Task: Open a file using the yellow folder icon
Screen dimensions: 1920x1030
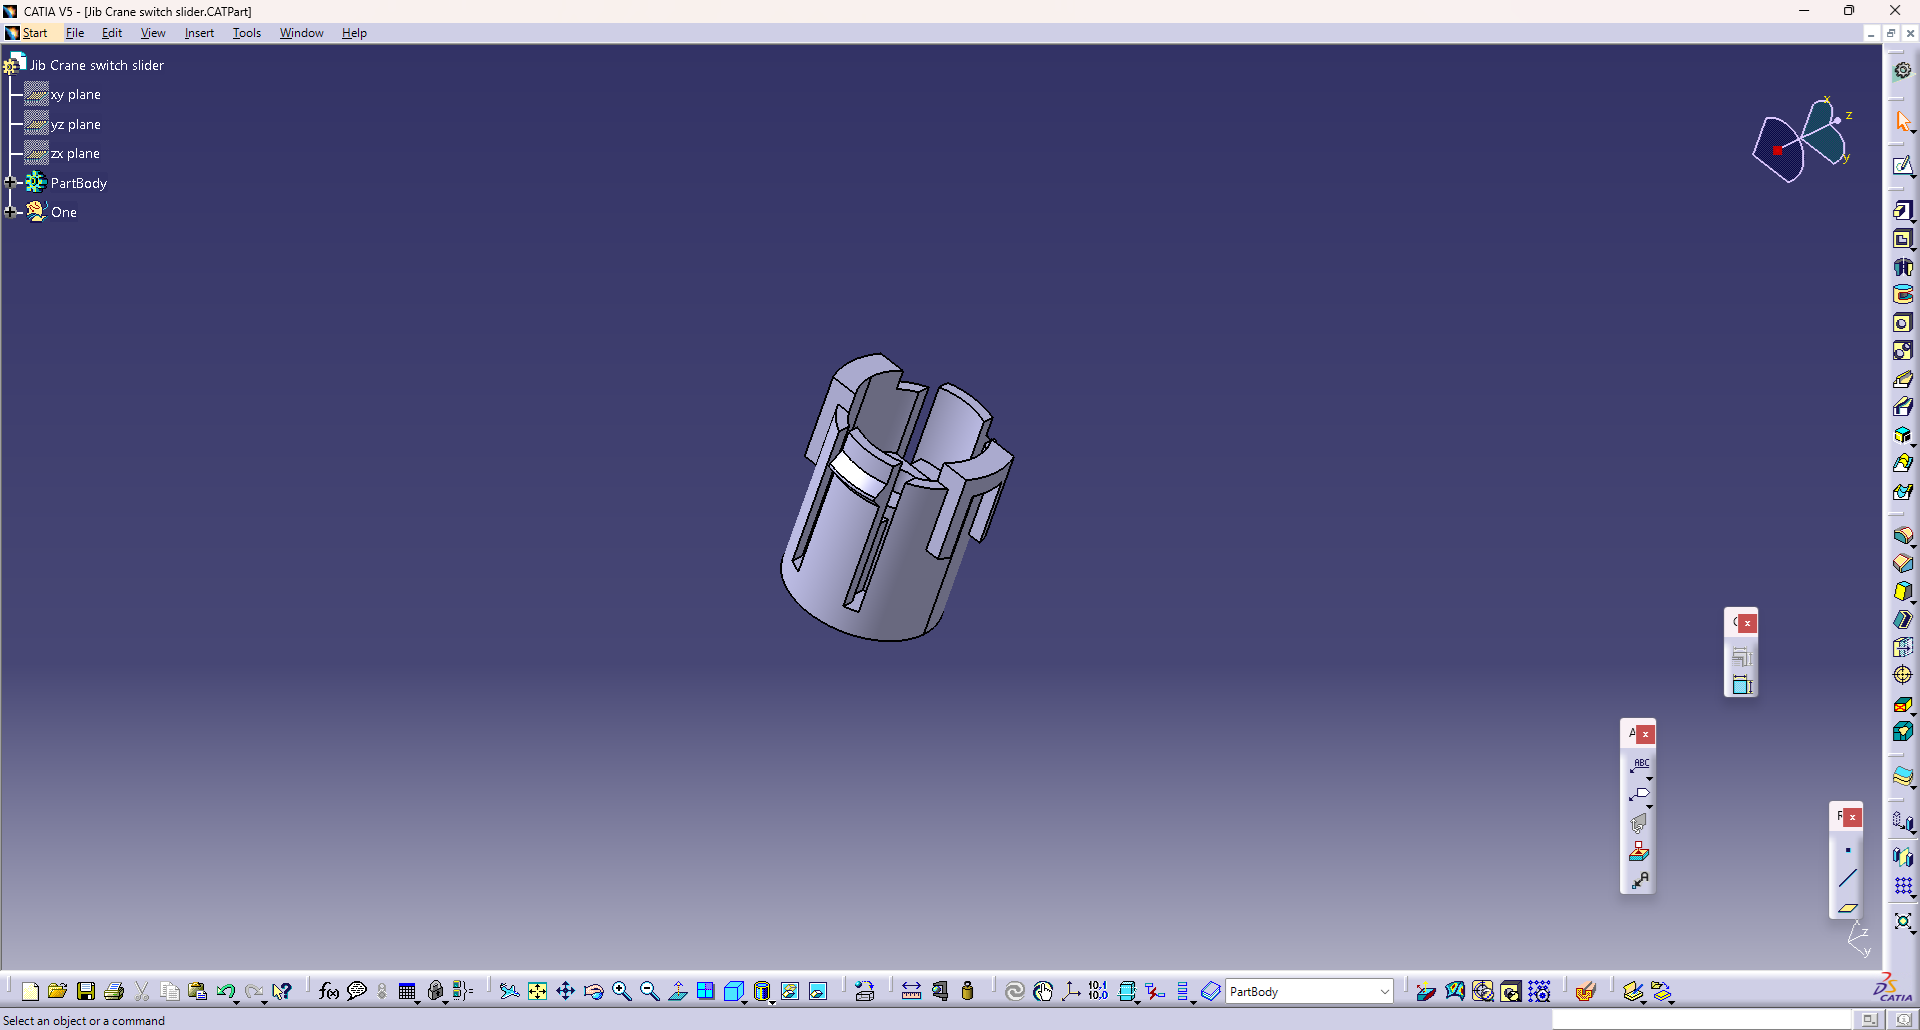Action: [57, 991]
